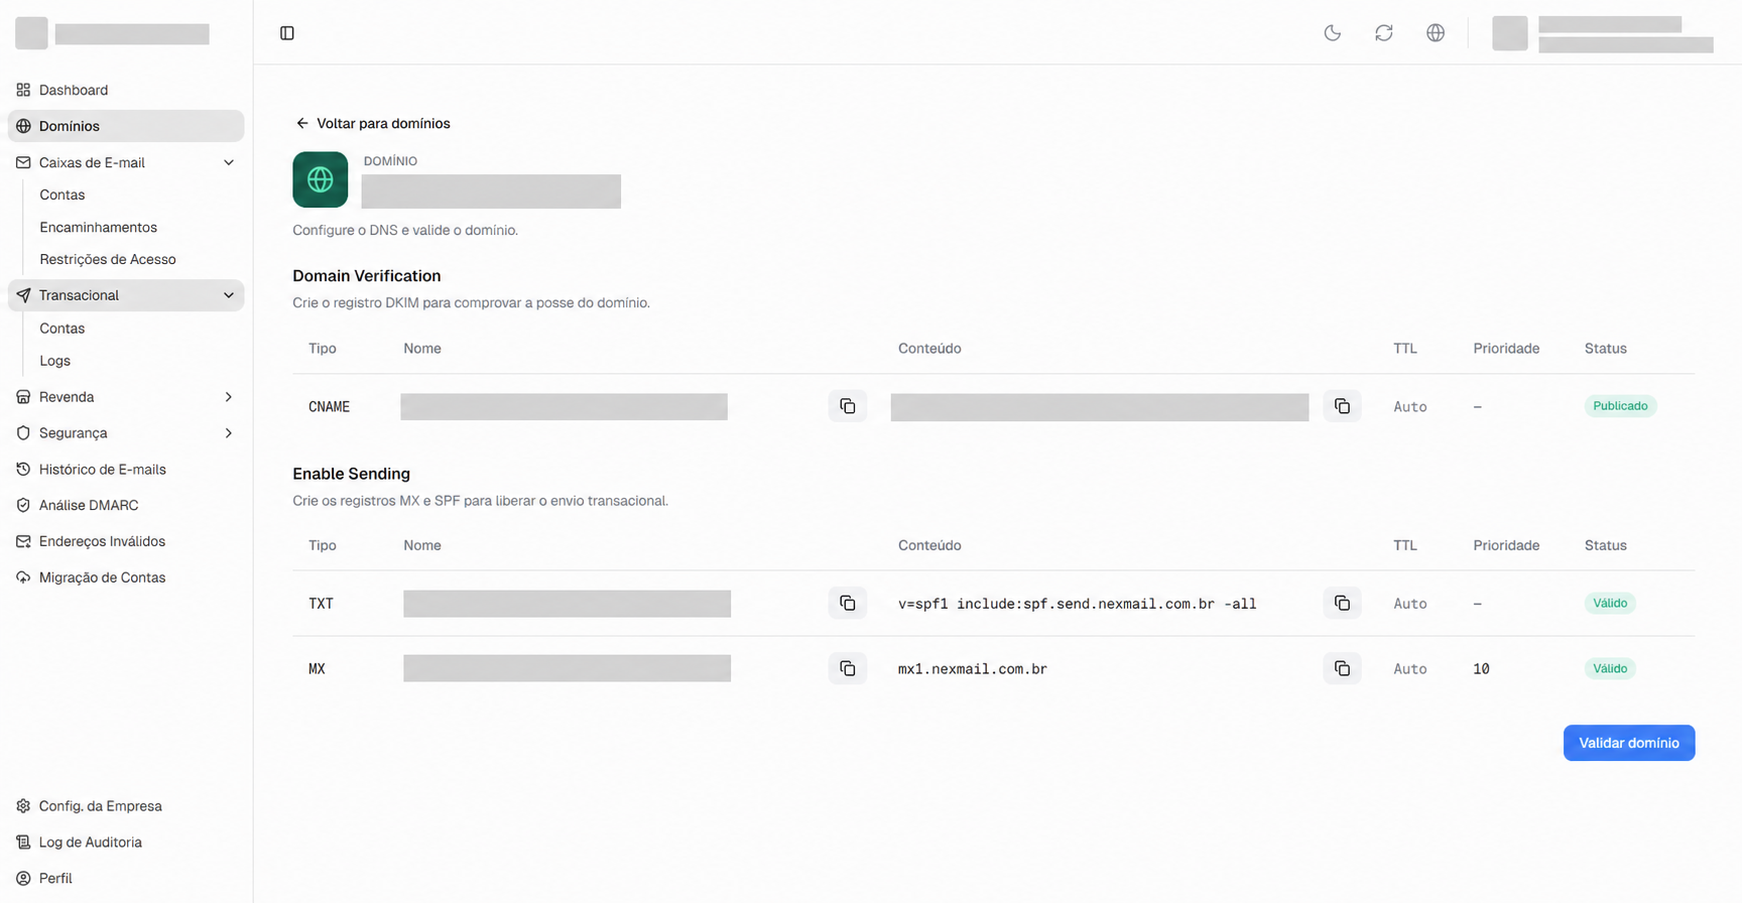Copy the MX record name
Viewport: 1742px width, 903px height.
click(x=847, y=668)
